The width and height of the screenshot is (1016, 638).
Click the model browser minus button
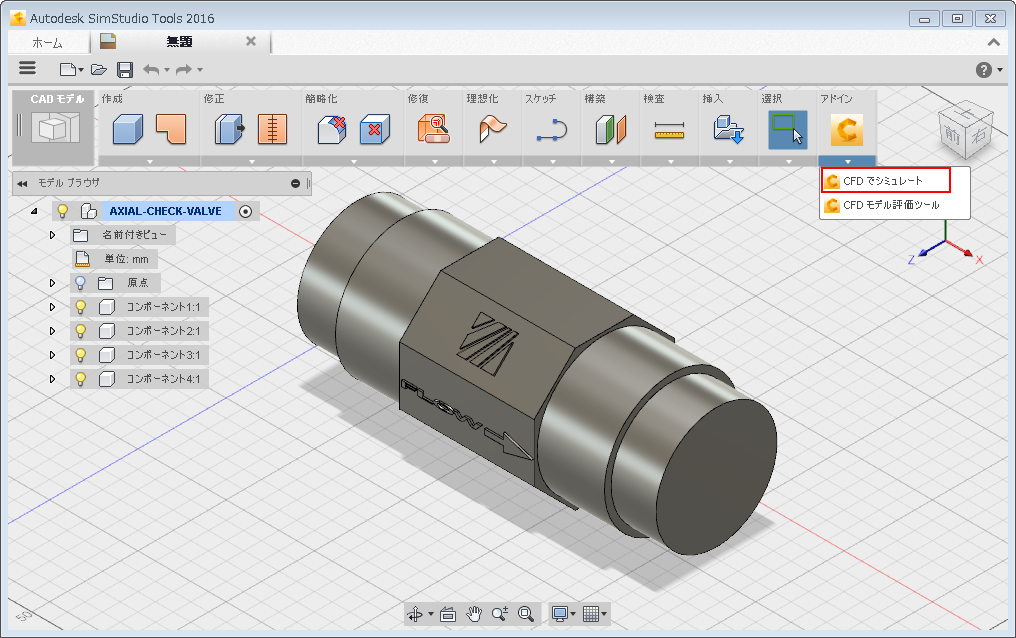coord(295,184)
